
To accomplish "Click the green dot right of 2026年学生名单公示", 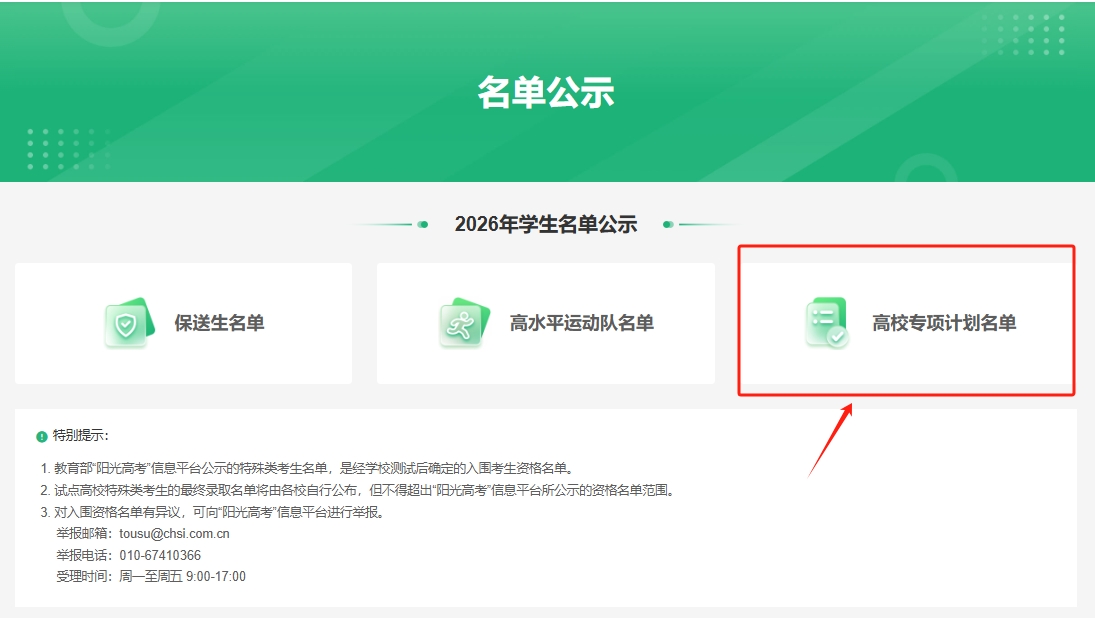I will tap(668, 224).
